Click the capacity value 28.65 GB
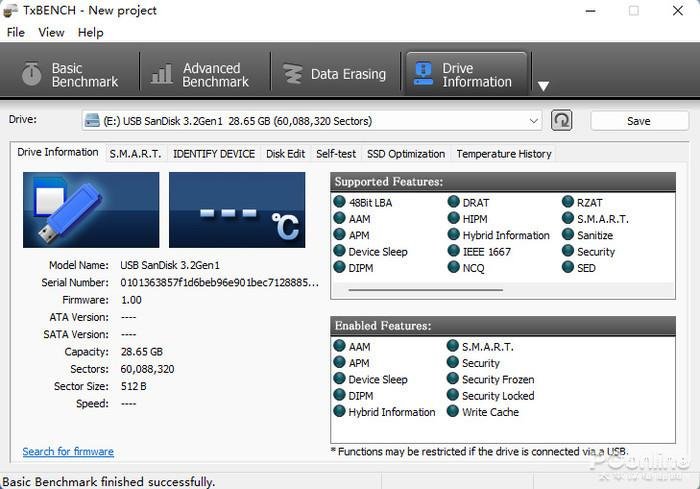This screenshot has width=700, height=489. [142, 351]
